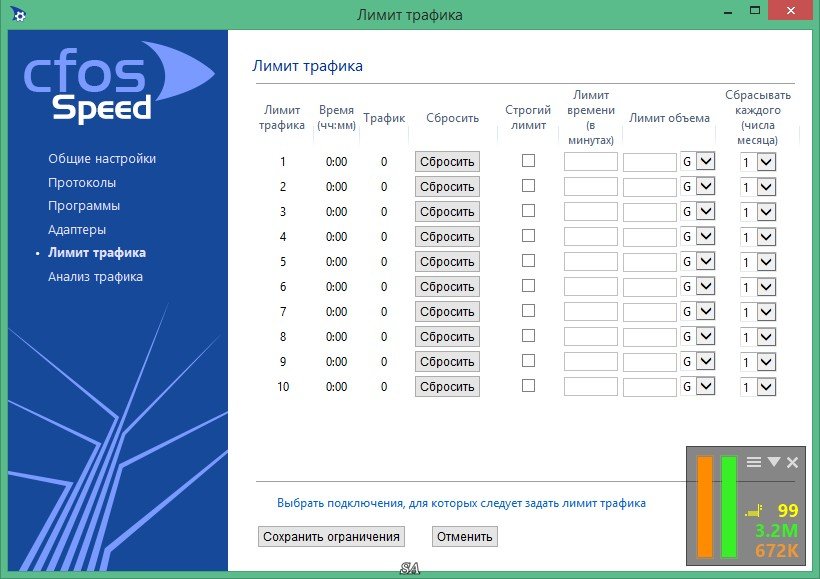
Task: Open volume unit dropdown in row 1
Action: [705, 161]
